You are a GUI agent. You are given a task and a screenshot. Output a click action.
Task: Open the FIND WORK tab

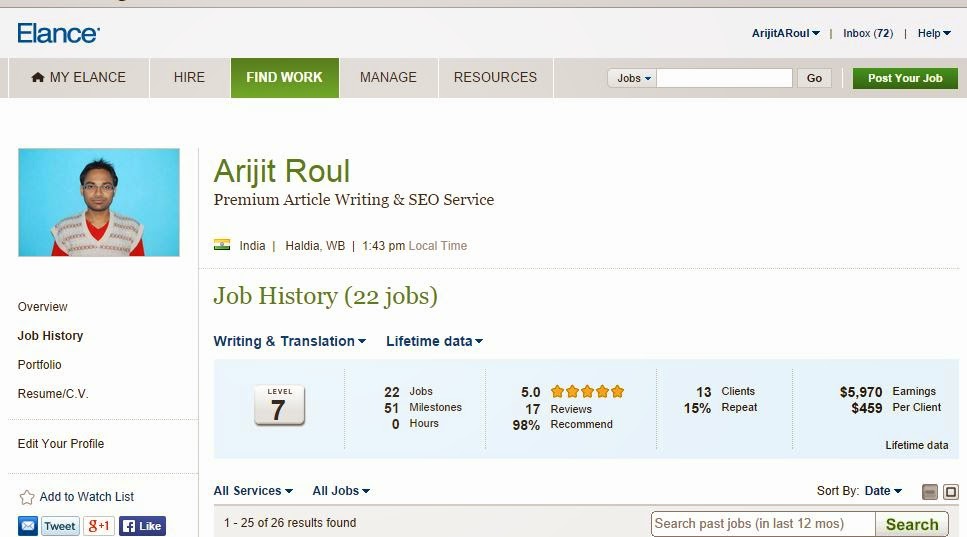(x=284, y=77)
